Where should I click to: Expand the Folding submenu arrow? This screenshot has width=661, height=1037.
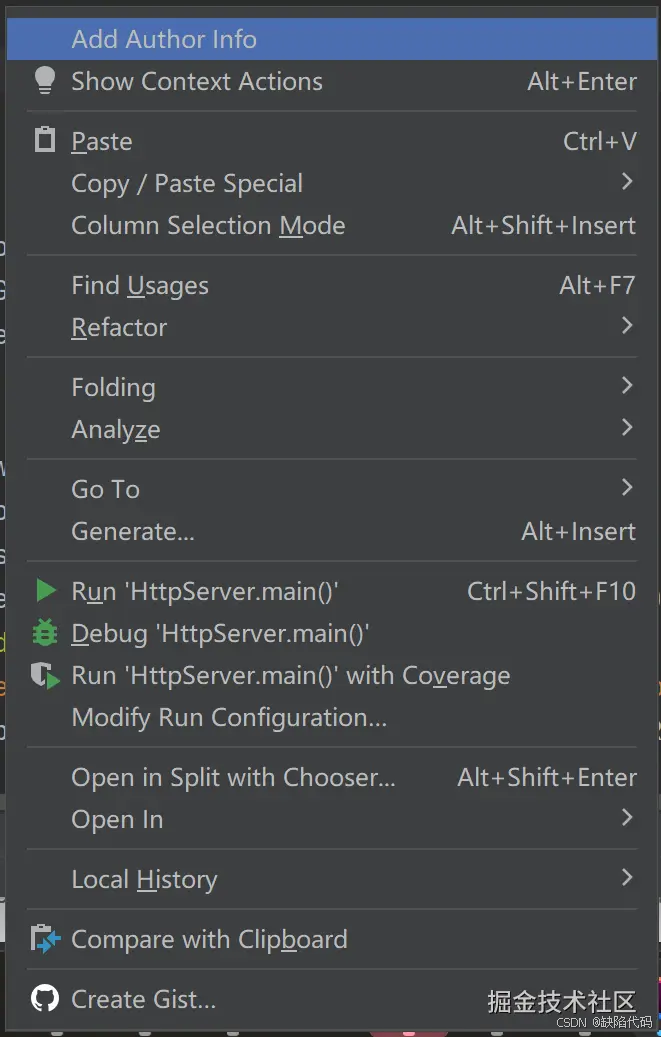[x=627, y=386]
